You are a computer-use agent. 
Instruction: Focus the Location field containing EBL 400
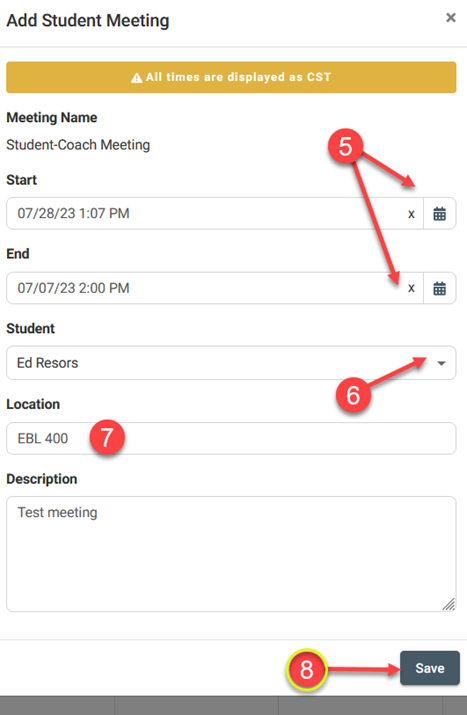pyautogui.click(x=231, y=438)
